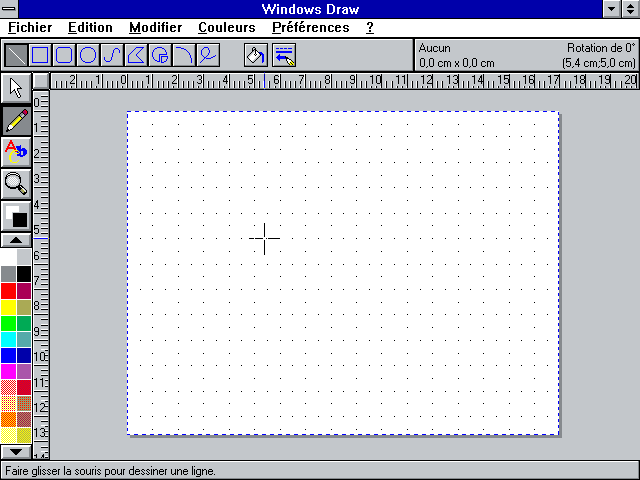Choose the pointer selection arrow tool
Screen dimensions: 640x480
click(x=16, y=88)
